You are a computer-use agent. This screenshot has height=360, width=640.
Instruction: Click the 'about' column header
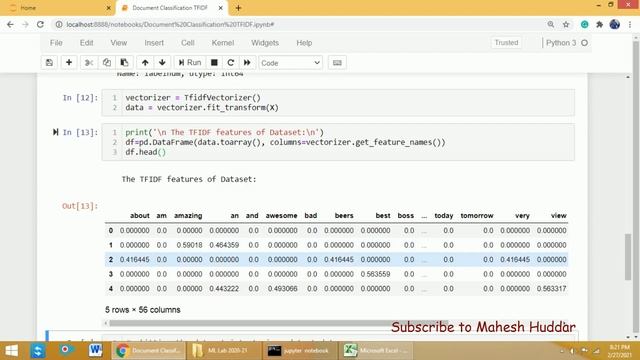140,216
